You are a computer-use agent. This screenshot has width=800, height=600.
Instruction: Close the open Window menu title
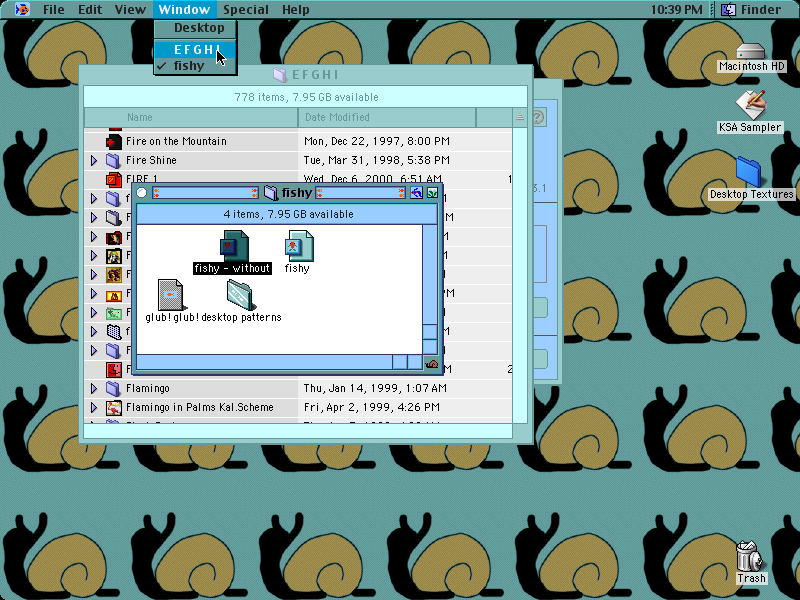point(184,9)
